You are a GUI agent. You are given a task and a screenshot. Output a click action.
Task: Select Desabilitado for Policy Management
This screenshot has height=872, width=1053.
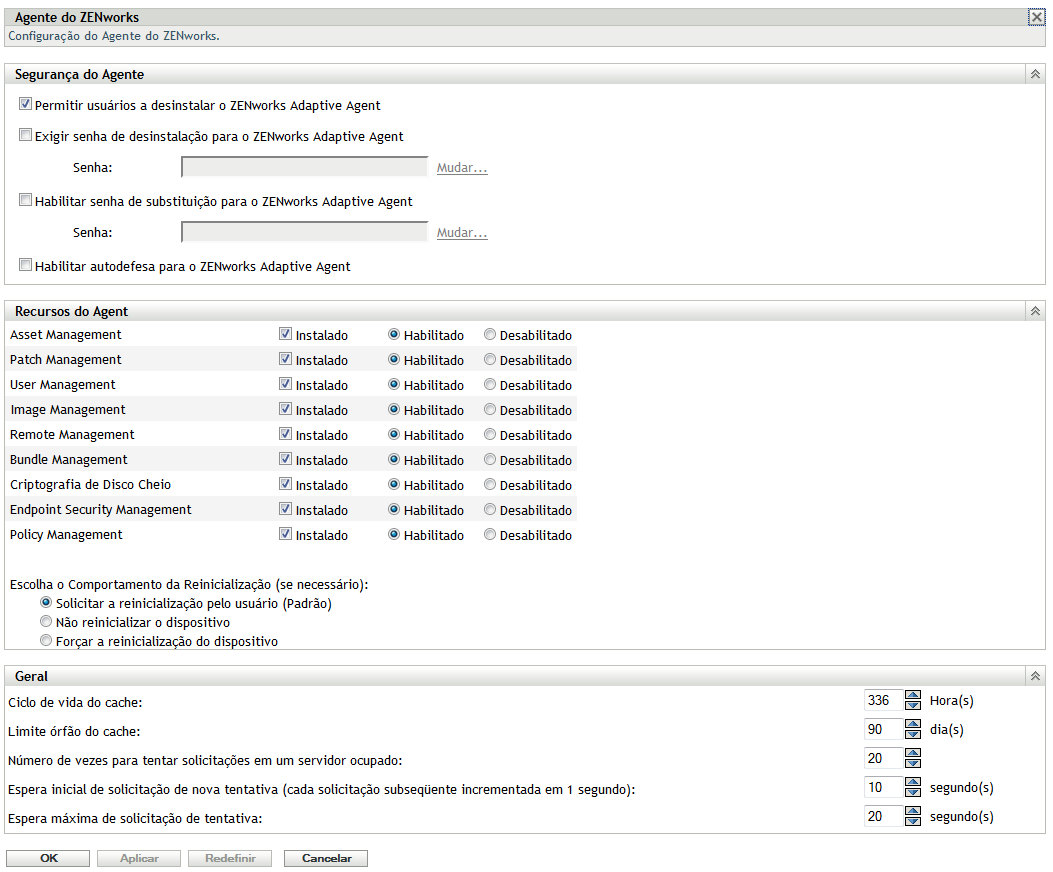click(490, 533)
